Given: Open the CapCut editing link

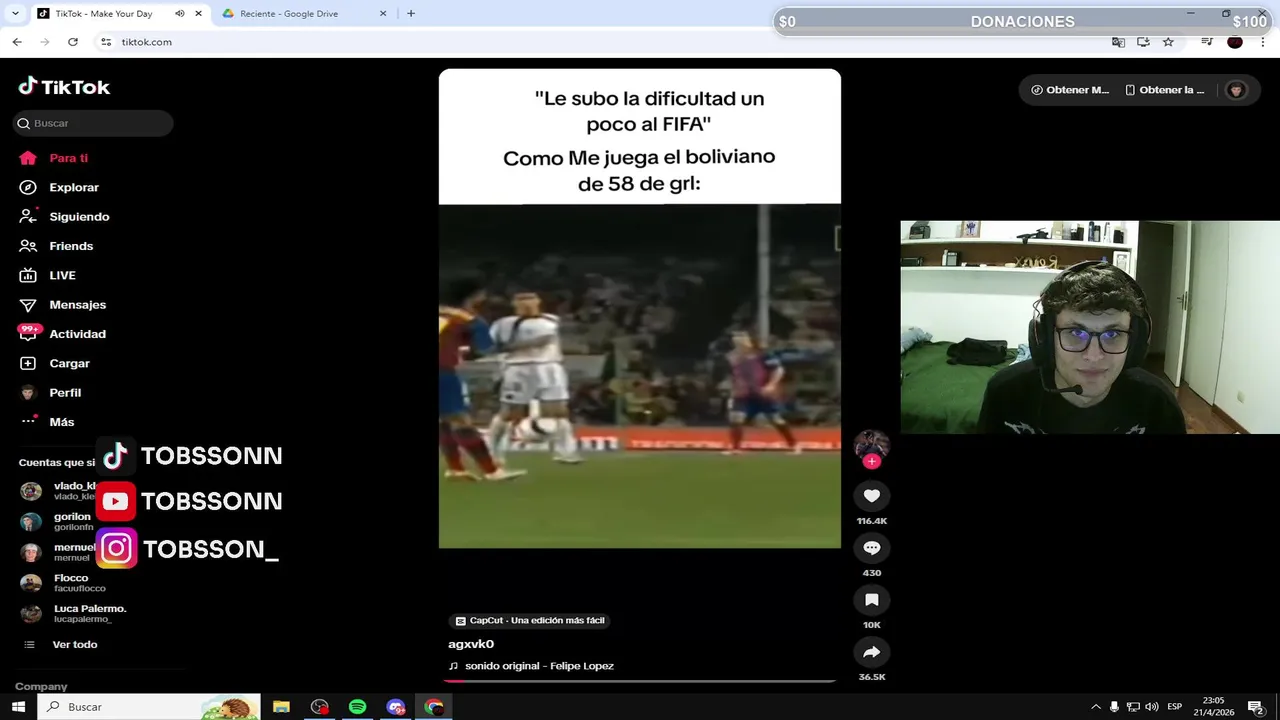Looking at the screenshot, I should point(529,620).
